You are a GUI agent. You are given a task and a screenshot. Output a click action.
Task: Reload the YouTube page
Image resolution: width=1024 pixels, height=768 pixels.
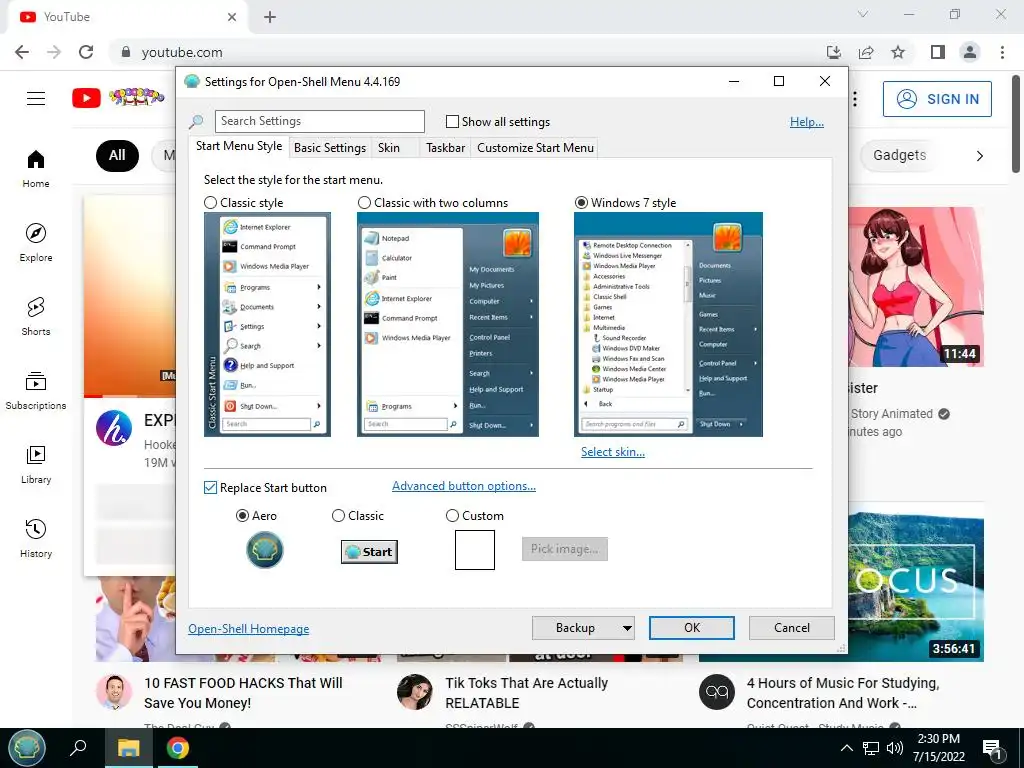[x=86, y=52]
